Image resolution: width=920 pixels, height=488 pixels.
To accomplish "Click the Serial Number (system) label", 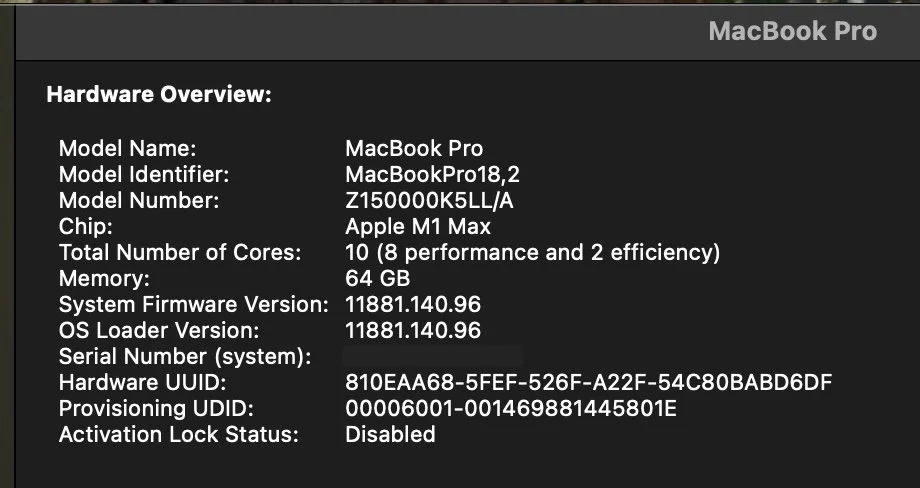I will coord(185,356).
